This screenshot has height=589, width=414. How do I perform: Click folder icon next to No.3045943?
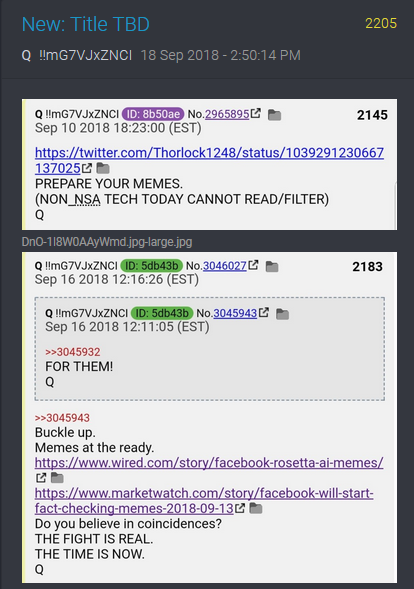pyautogui.click(x=283, y=314)
